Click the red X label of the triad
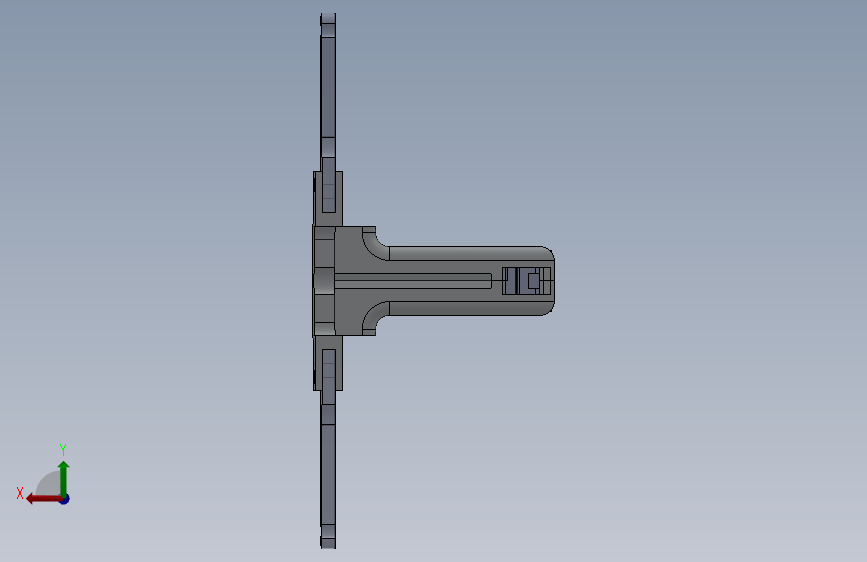Viewport: 867px width, 562px height. [x=20, y=493]
